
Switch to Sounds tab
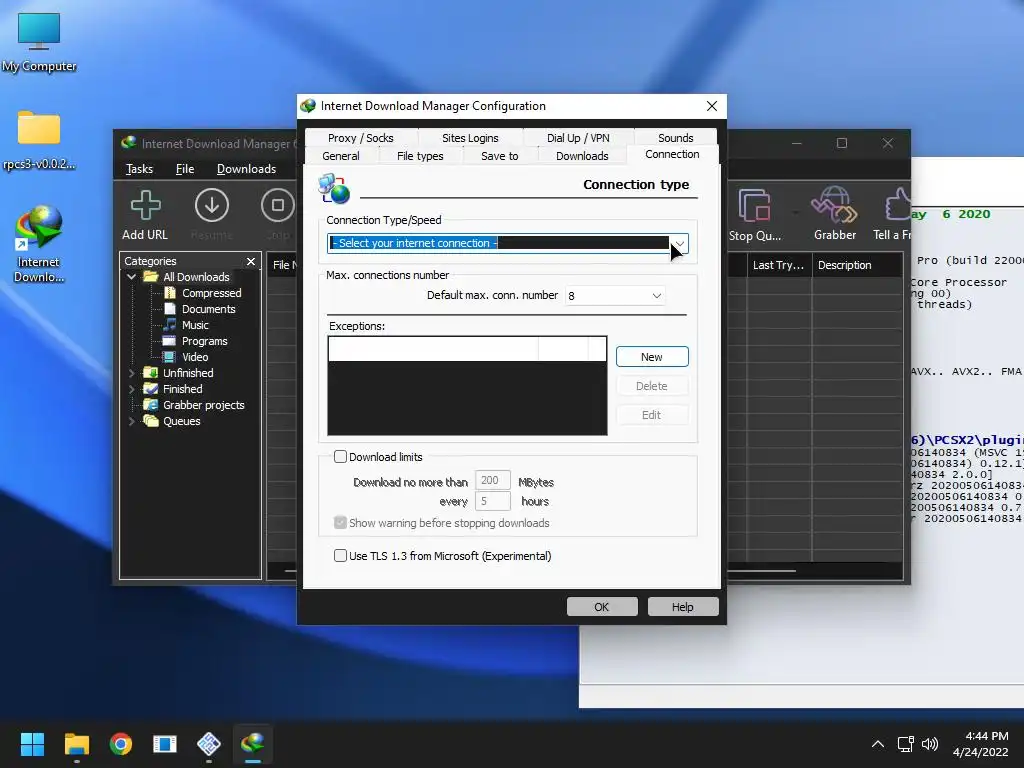point(675,138)
